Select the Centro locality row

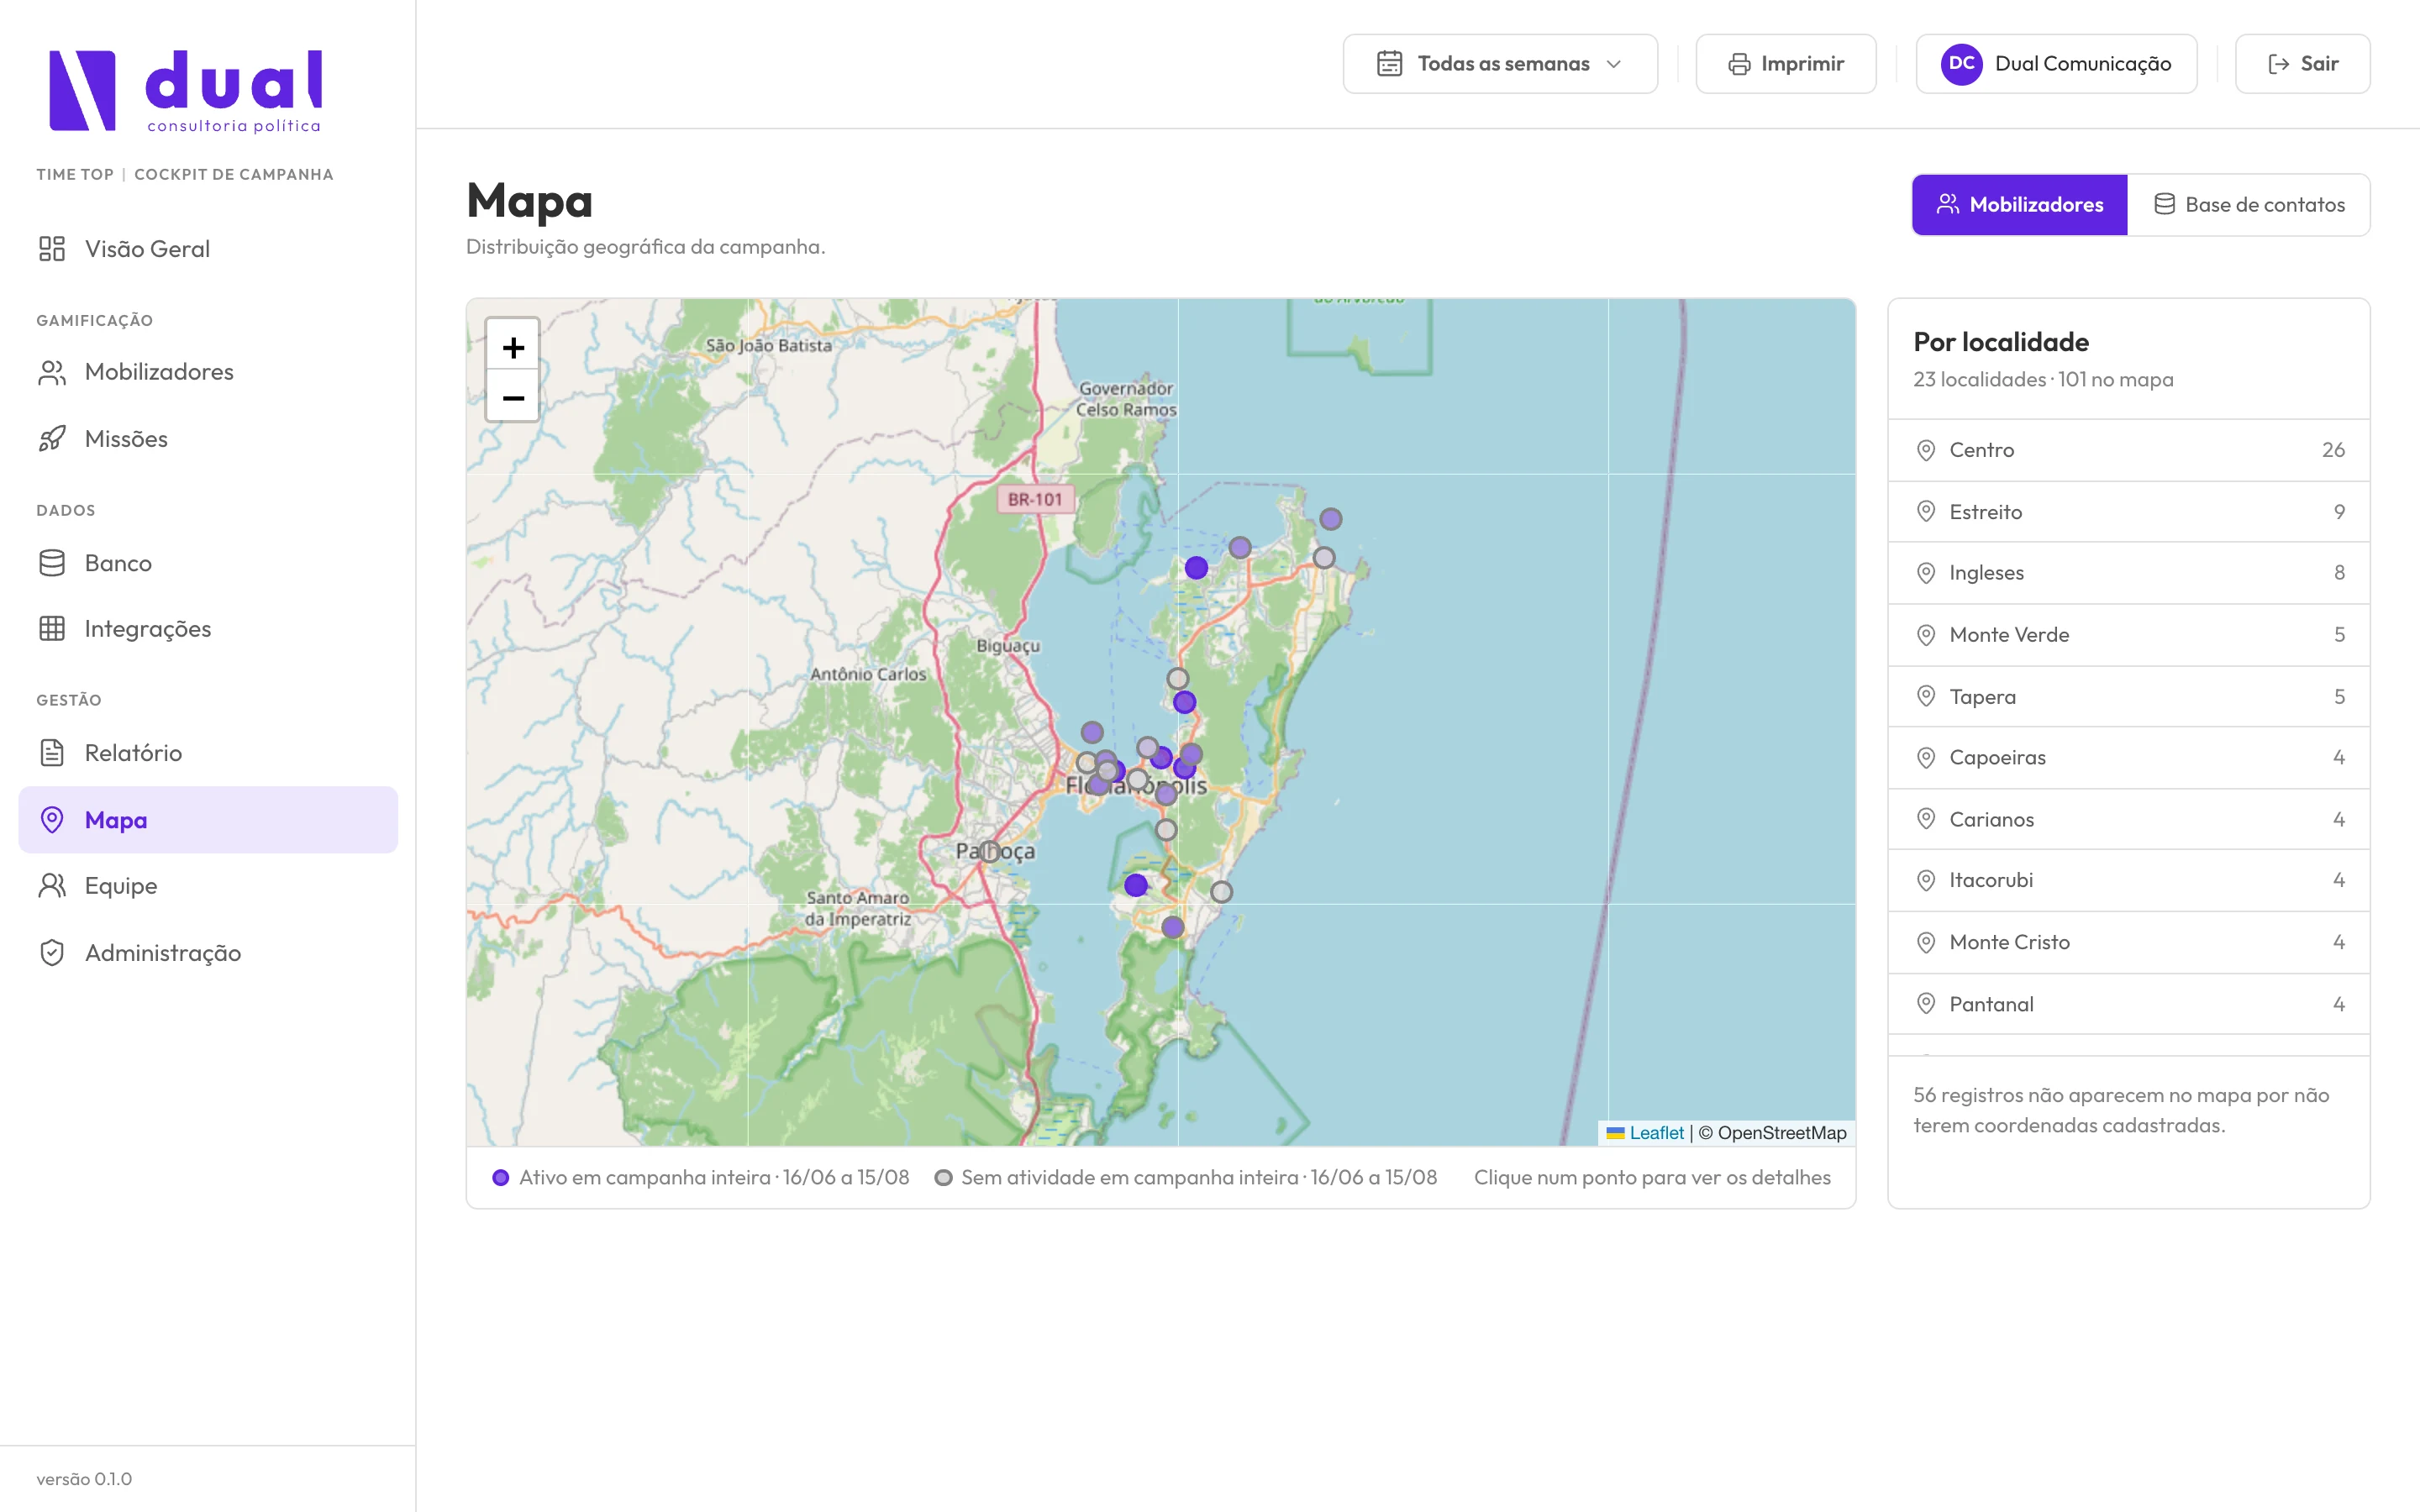tap(2128, 450)
